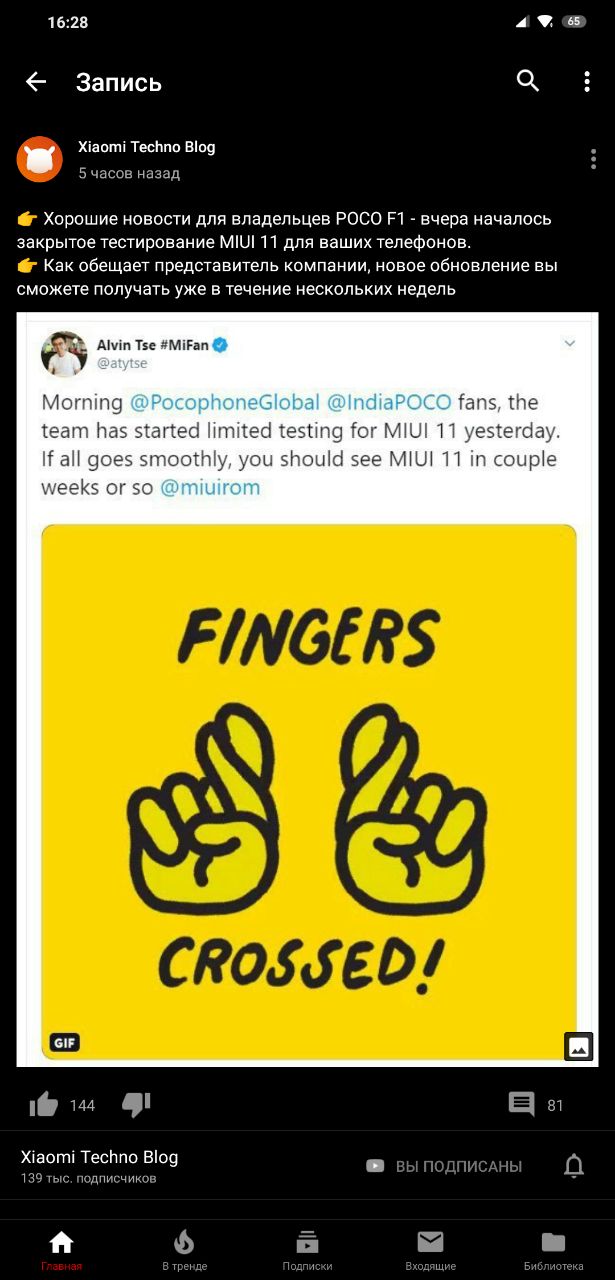Like the post with thumbs up
Viewport: 615px width, 1280px height.
pos(44,1104)
